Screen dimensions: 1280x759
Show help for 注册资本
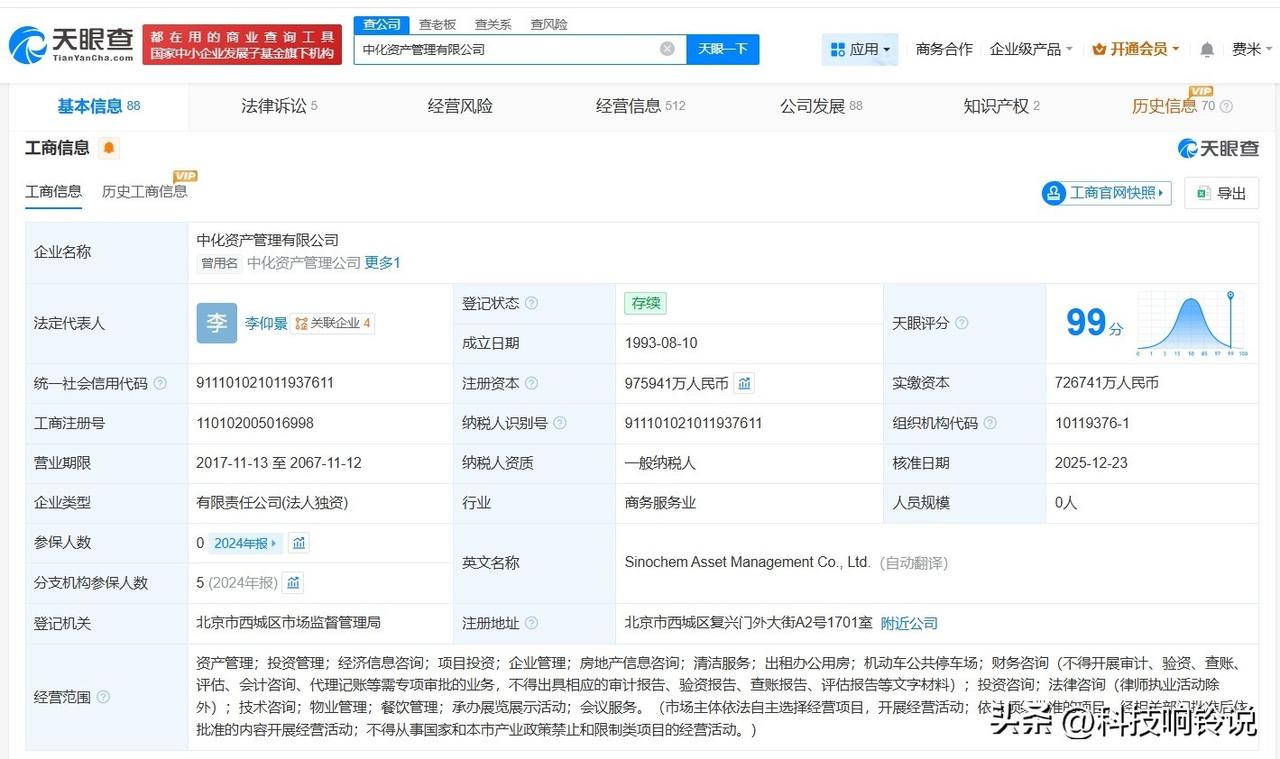531,383
